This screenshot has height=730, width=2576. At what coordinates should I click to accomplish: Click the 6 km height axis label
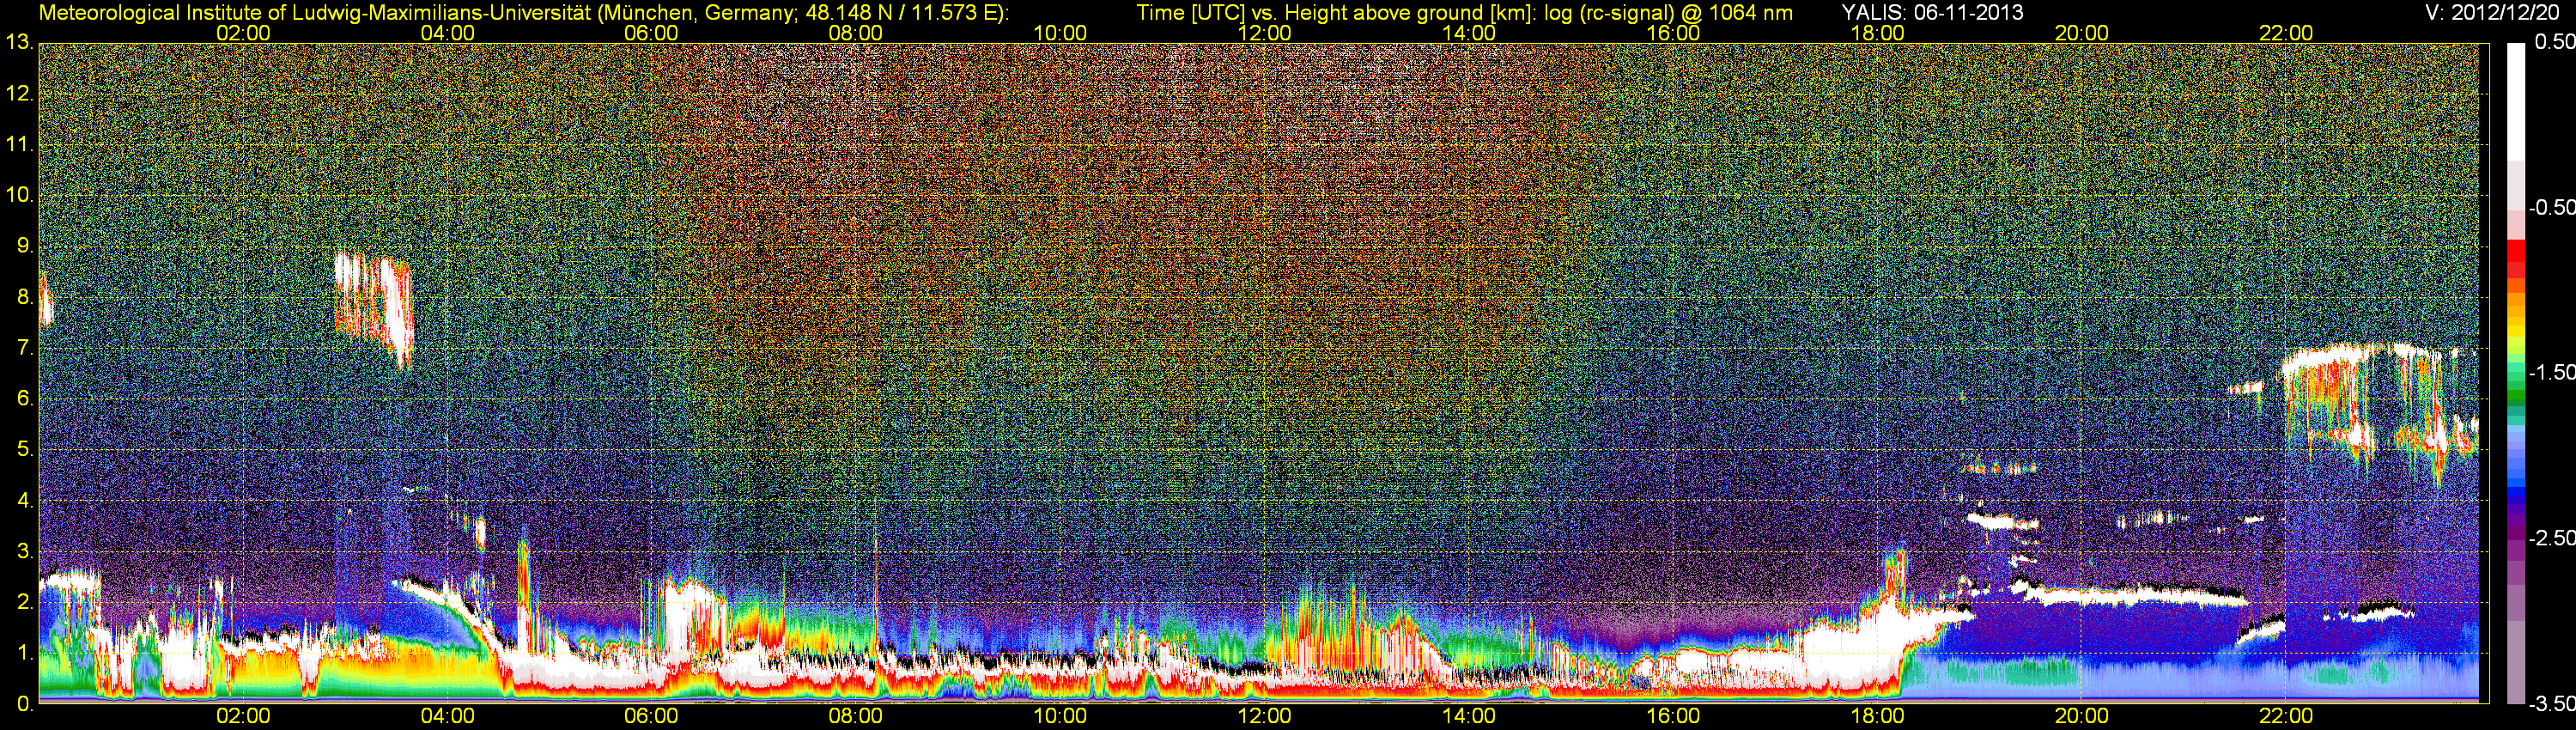25,399
